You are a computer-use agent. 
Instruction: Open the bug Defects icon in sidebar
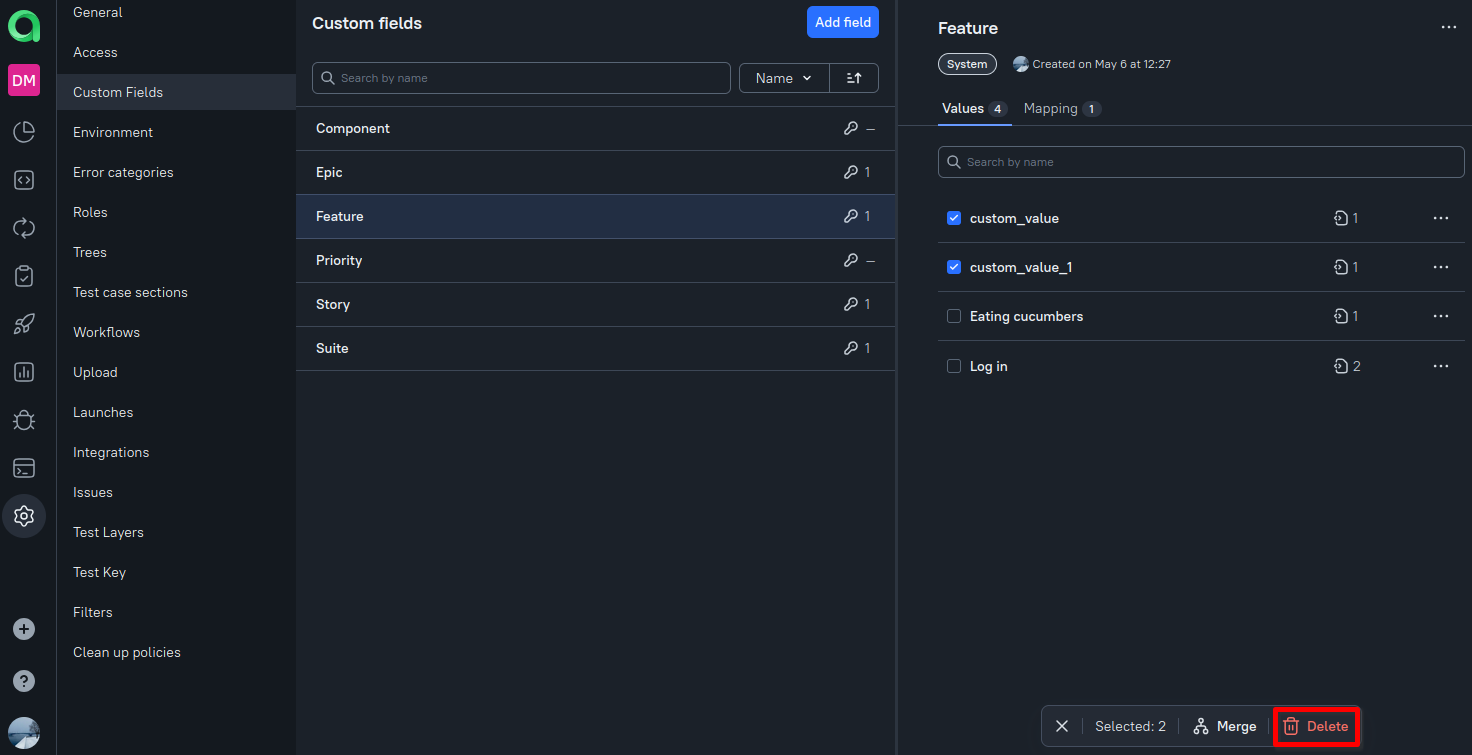(24, 420)
